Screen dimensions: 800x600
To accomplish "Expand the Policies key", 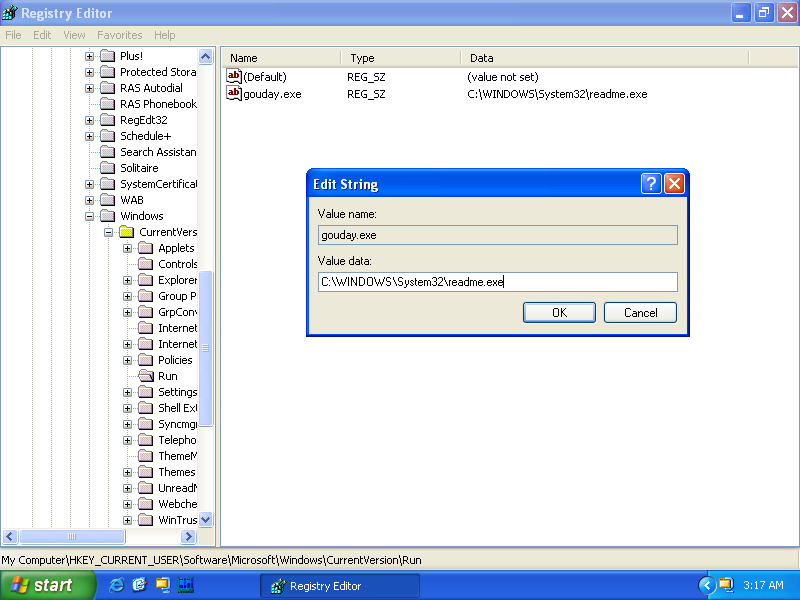I will 128,360.
